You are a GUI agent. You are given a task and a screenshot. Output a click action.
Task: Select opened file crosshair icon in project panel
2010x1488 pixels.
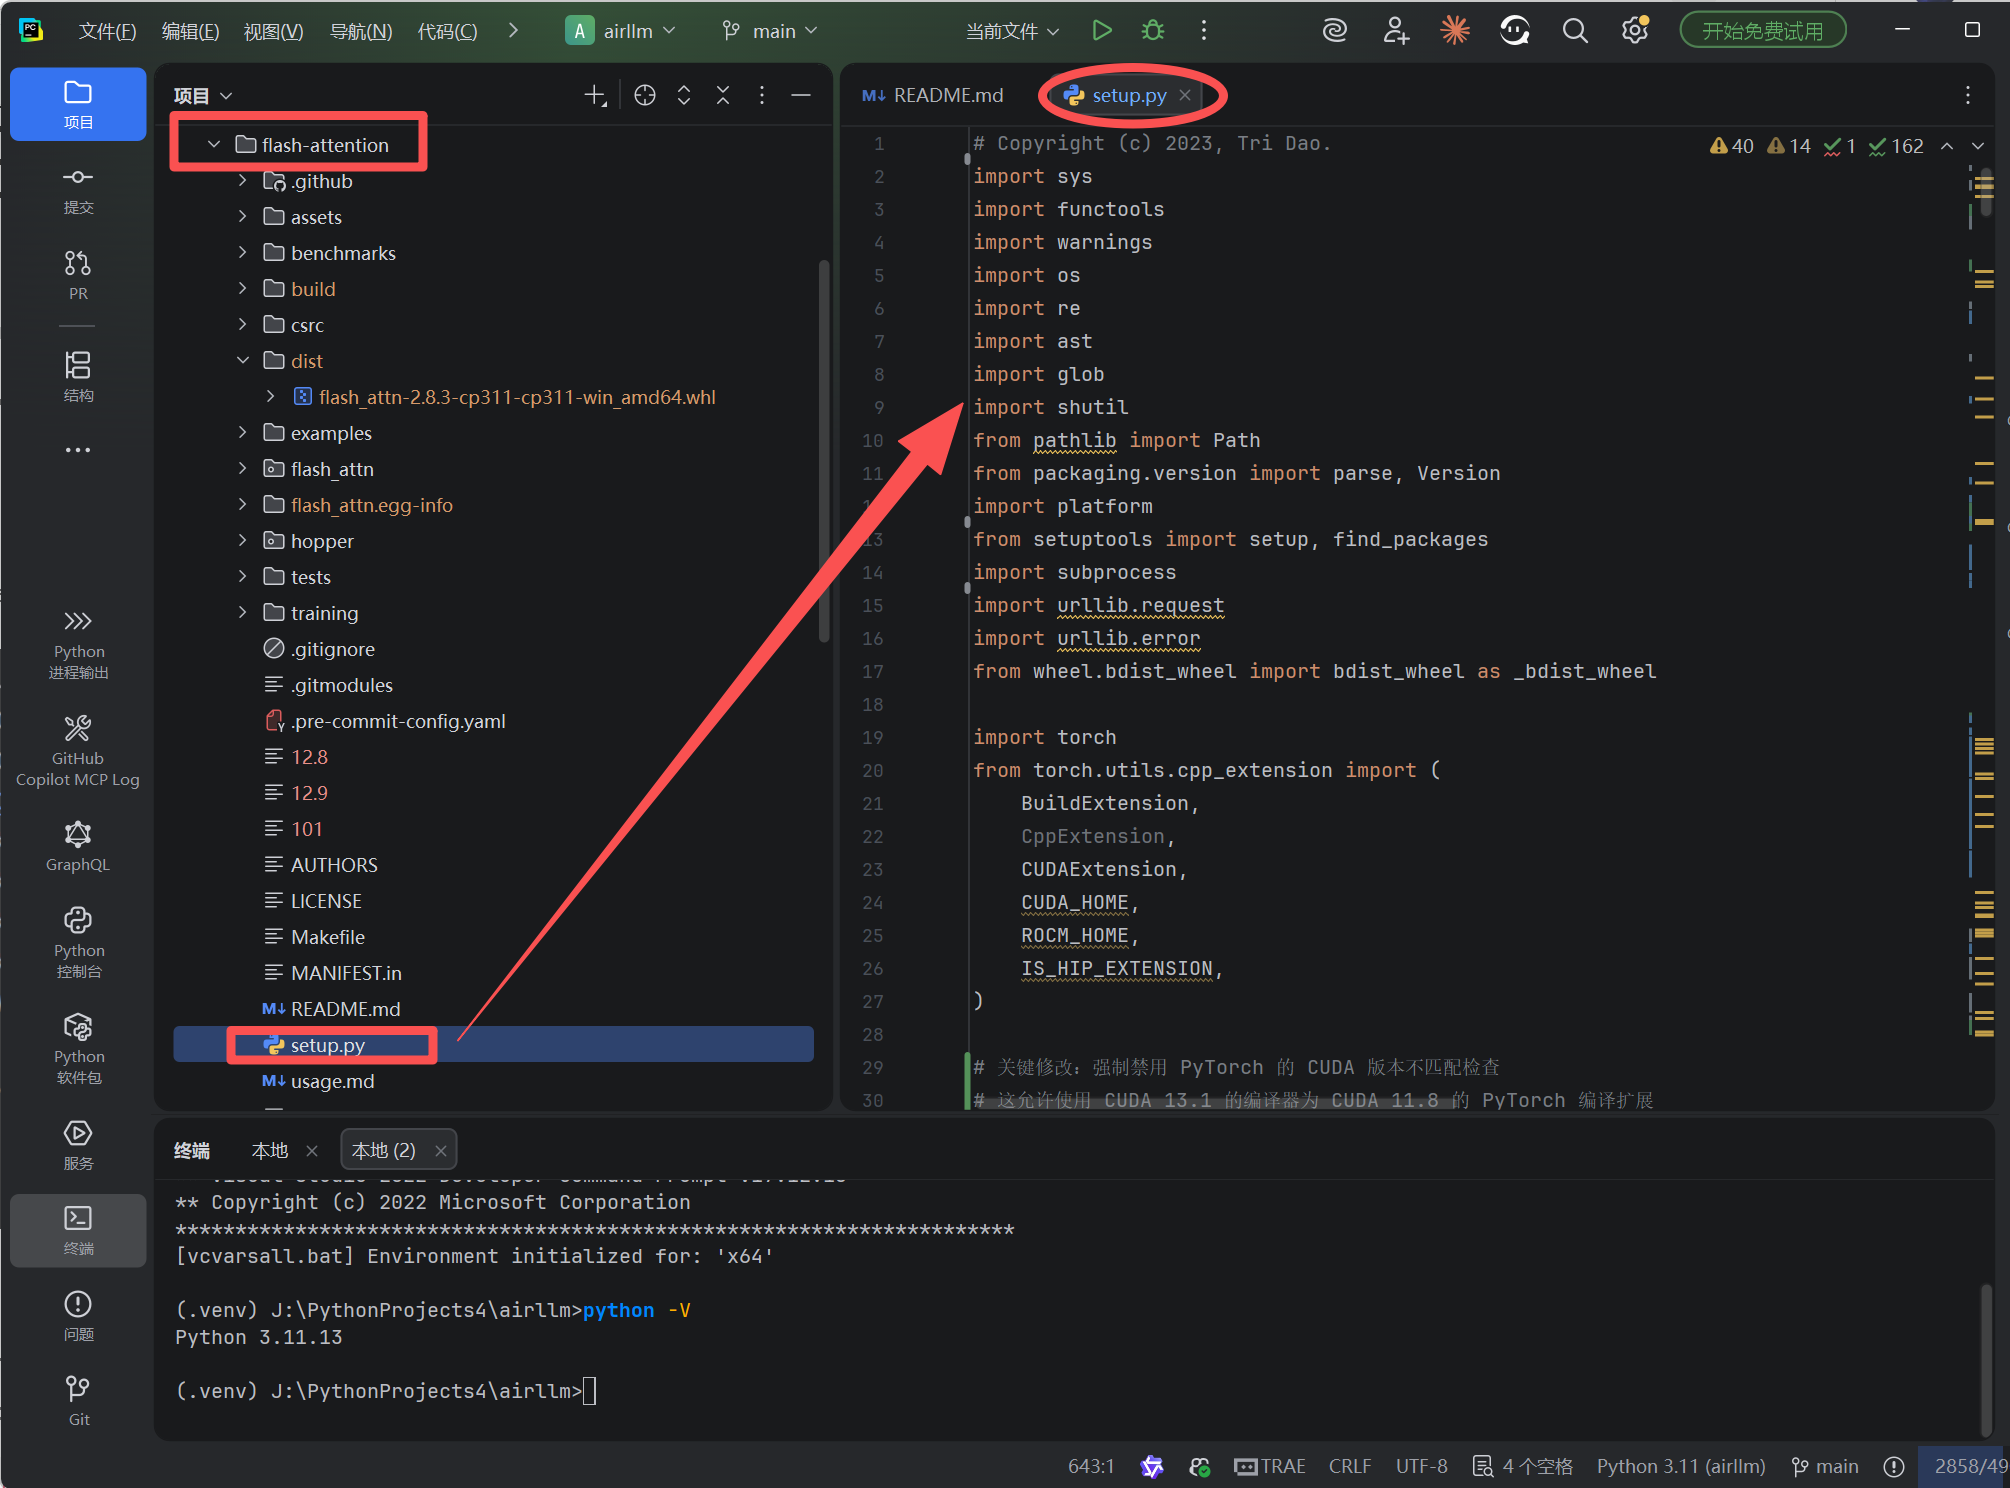pyautogui.click(x=645, y=95)
